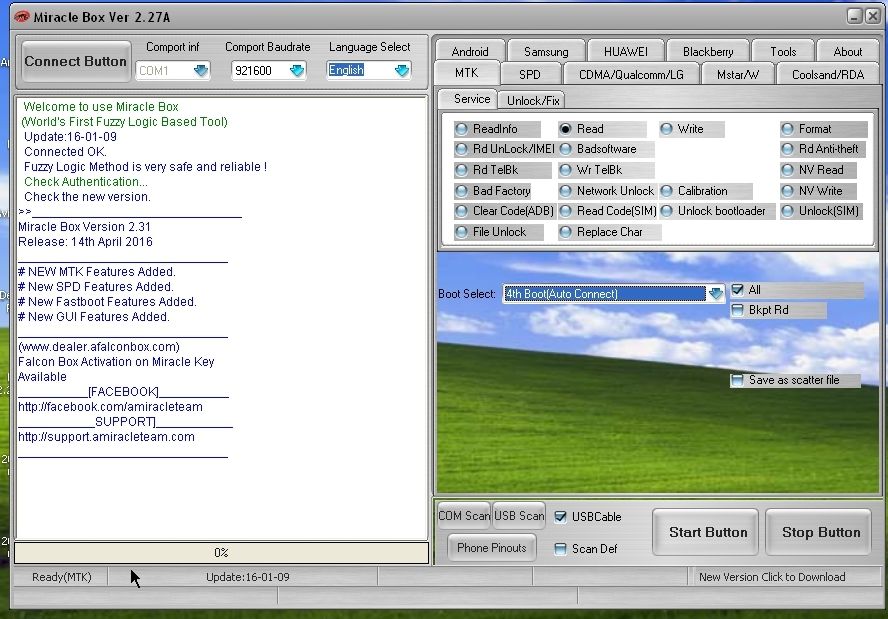Click the Miracle Box Version 2.31 line
The image size is (888, 619).
84,227
